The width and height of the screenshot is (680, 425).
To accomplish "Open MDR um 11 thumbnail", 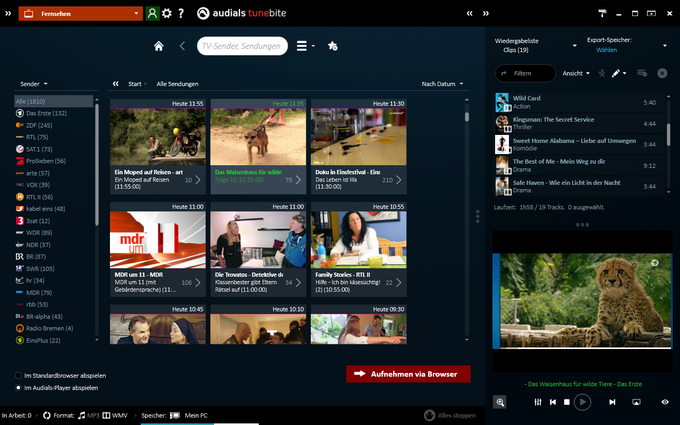I will [x=158, y=239].
